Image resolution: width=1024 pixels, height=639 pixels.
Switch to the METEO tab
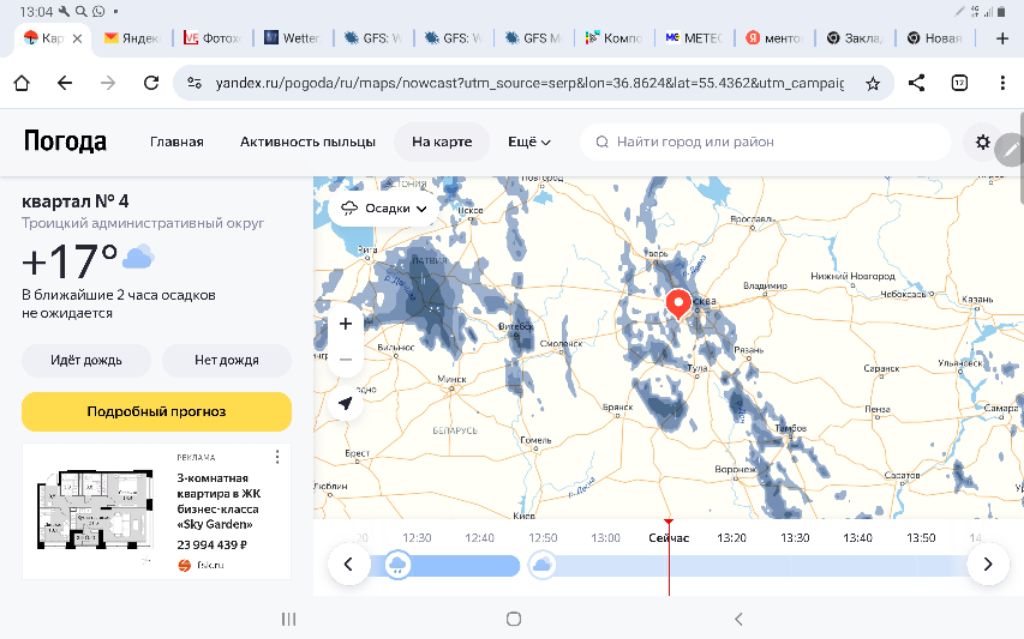tap(694, 39)
